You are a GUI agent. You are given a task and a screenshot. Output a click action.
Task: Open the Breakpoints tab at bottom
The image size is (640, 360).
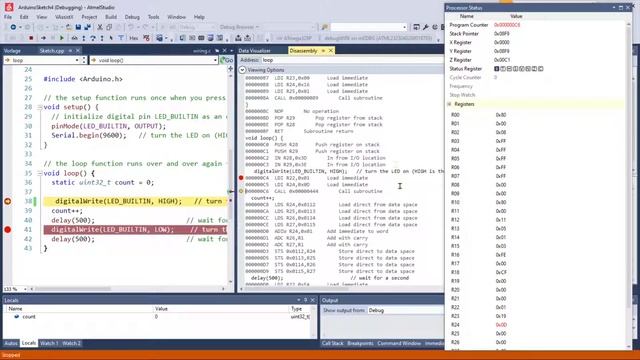point(360,343)
